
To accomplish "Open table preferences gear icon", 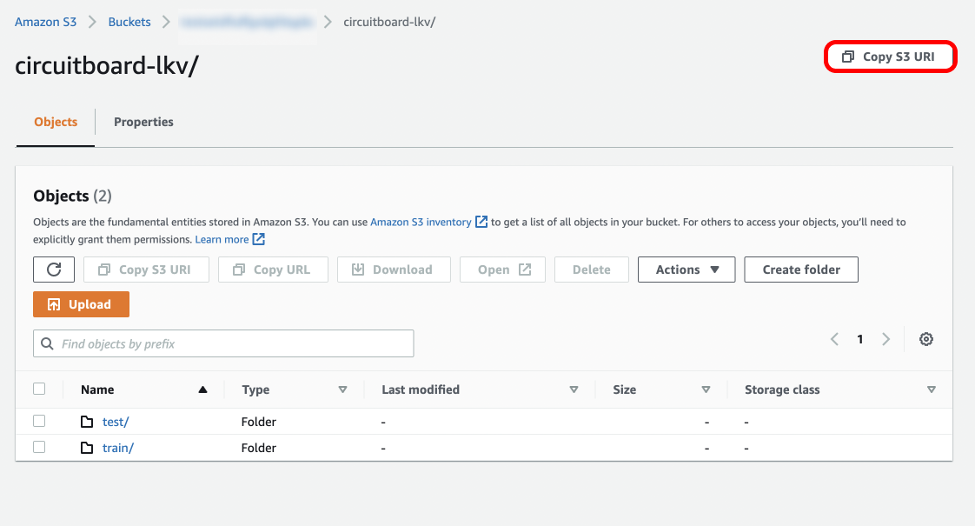I will [926, 339].
